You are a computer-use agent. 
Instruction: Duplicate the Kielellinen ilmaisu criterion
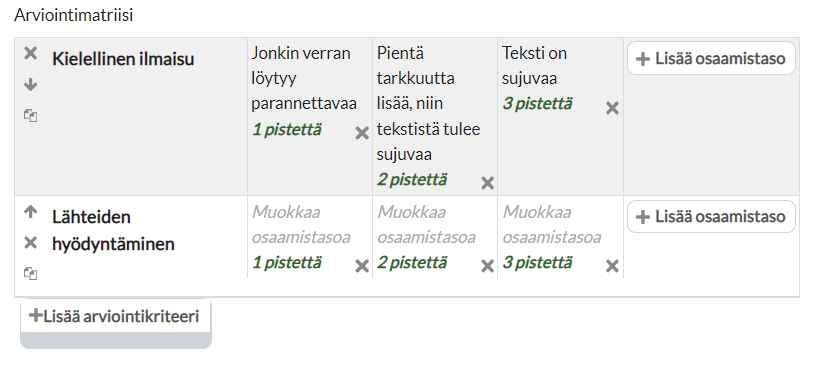(31, 116)
